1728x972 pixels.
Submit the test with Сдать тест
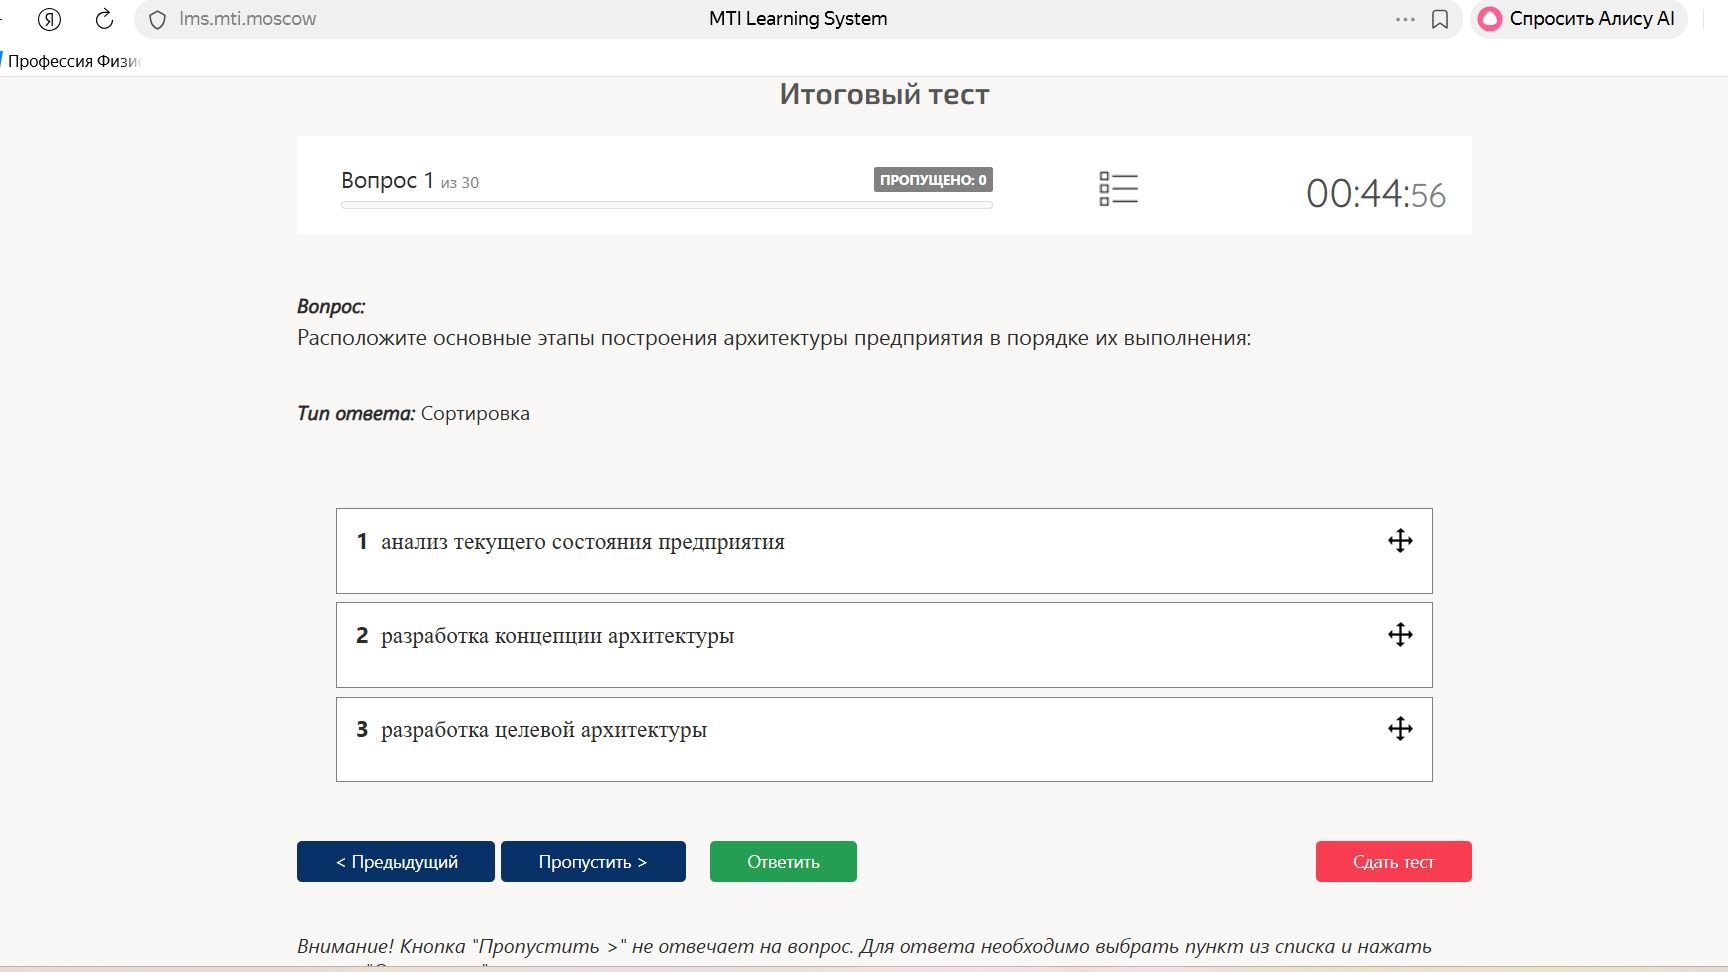point(1393,861)
